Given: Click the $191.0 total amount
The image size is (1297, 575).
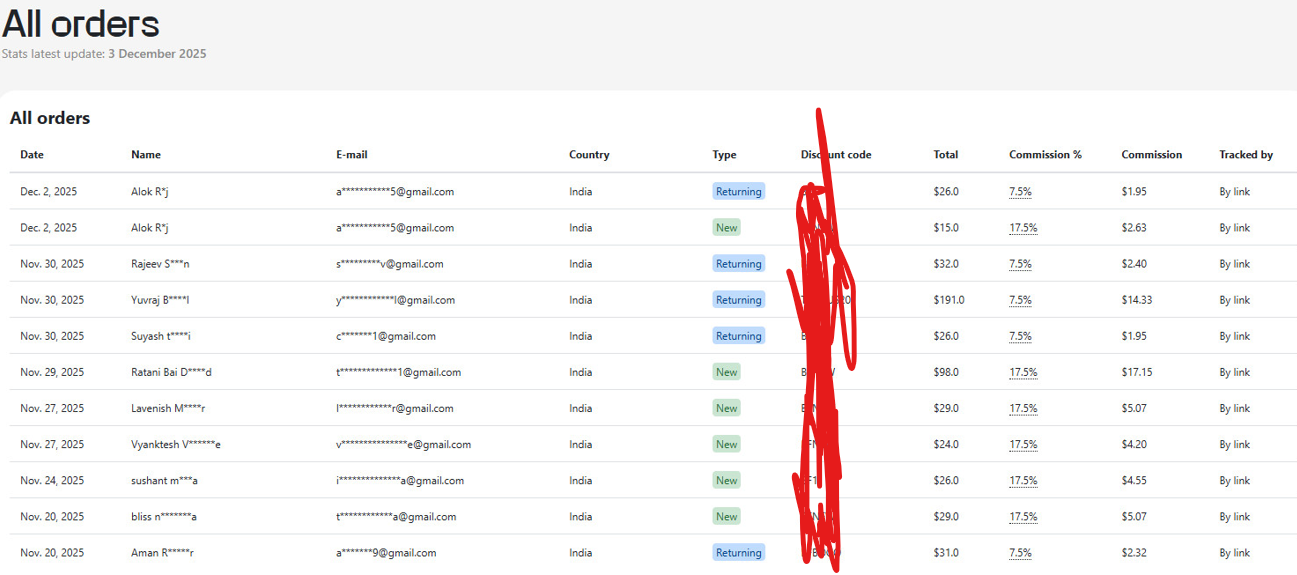Looking at the screenshot, I should point(948,300).
